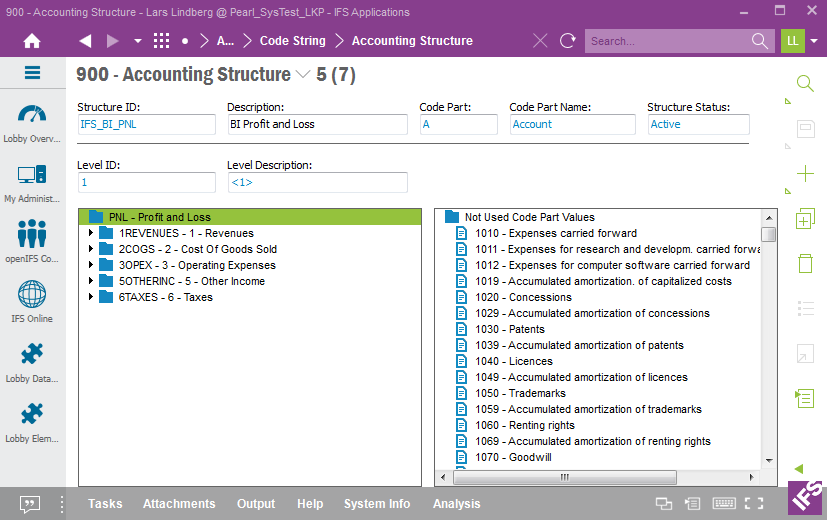Open openIFS Community sidebar icon
The height and width of the screenshot is (520, 827).
(x=32, y=241)
